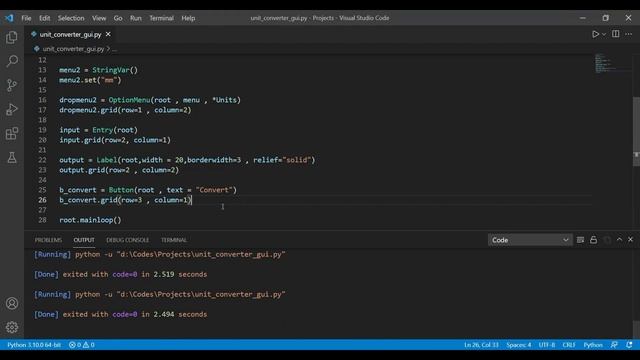640x360 pixels.
Task: Click the 2.519 seconds exit message
Action: [x=120, y=274]
